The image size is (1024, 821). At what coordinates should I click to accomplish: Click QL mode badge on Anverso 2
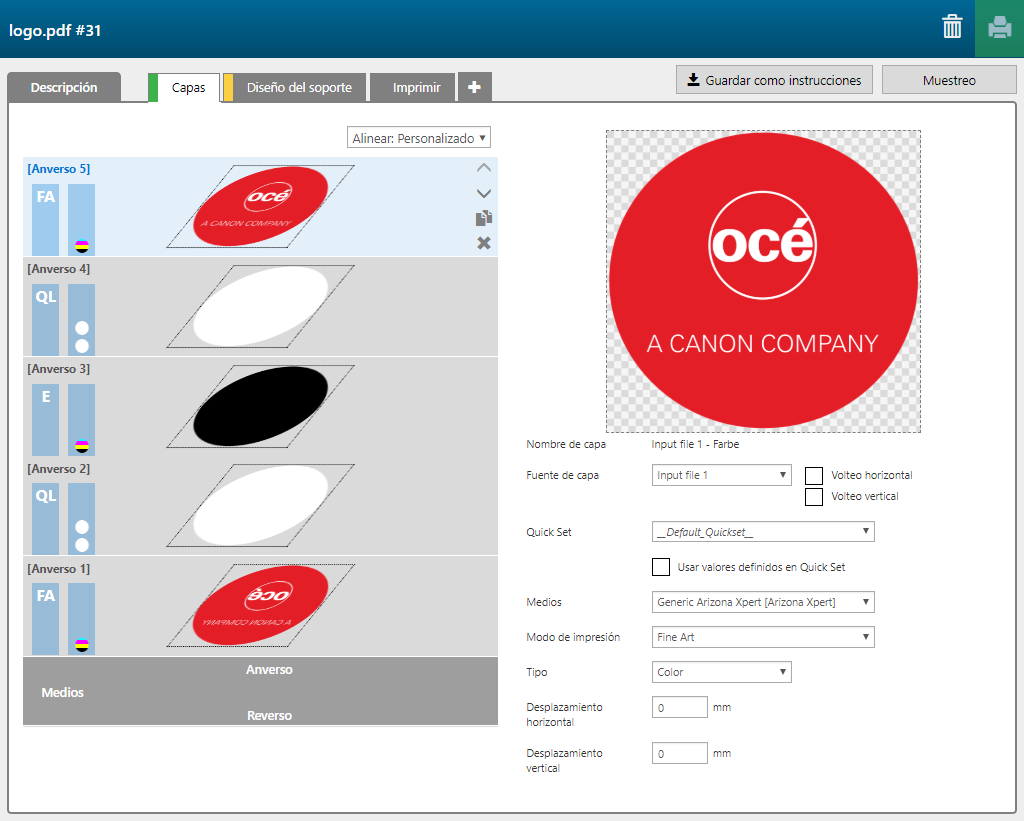tap(46, 519)
